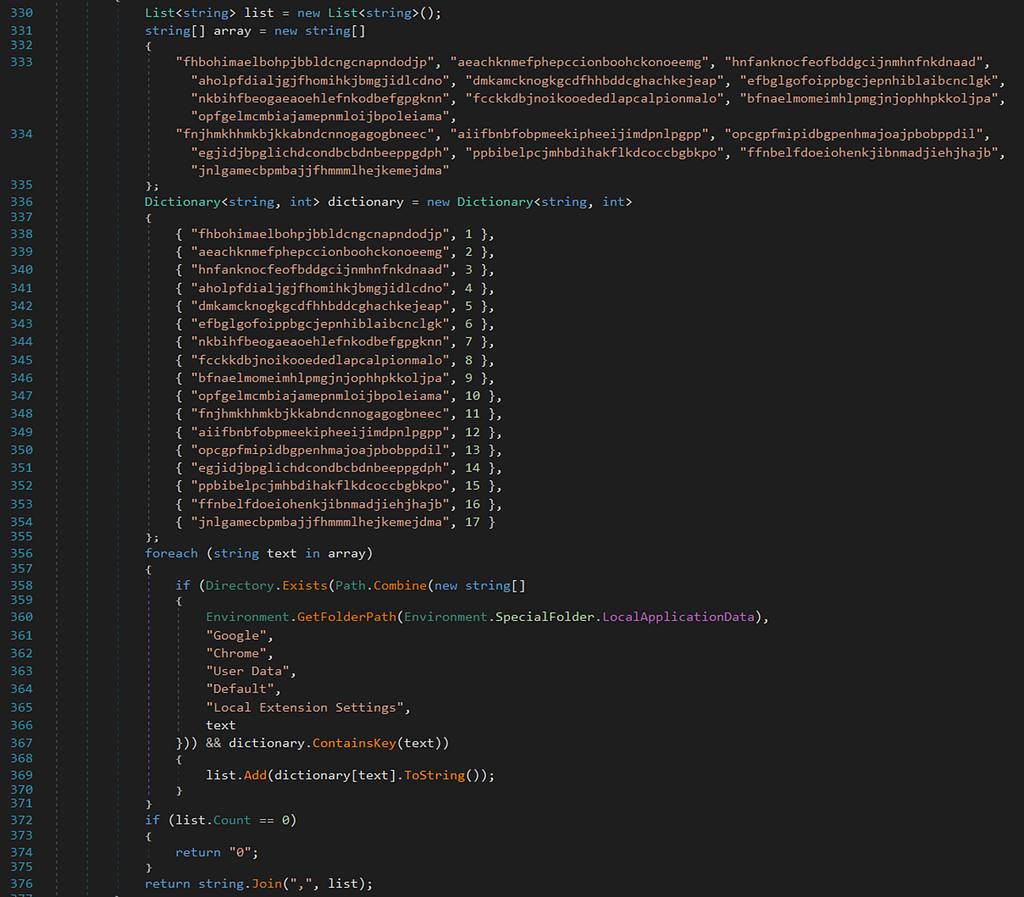
Task: Click line number 336 in the gutter
Action: tap(22, 202)
